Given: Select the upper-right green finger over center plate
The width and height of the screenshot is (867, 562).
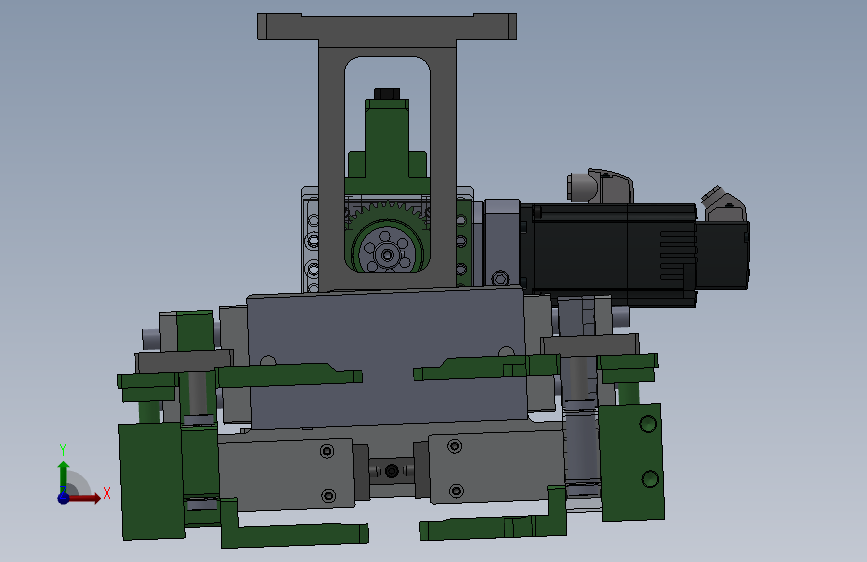Looking at the screenshot, I should tap(487, 367).
